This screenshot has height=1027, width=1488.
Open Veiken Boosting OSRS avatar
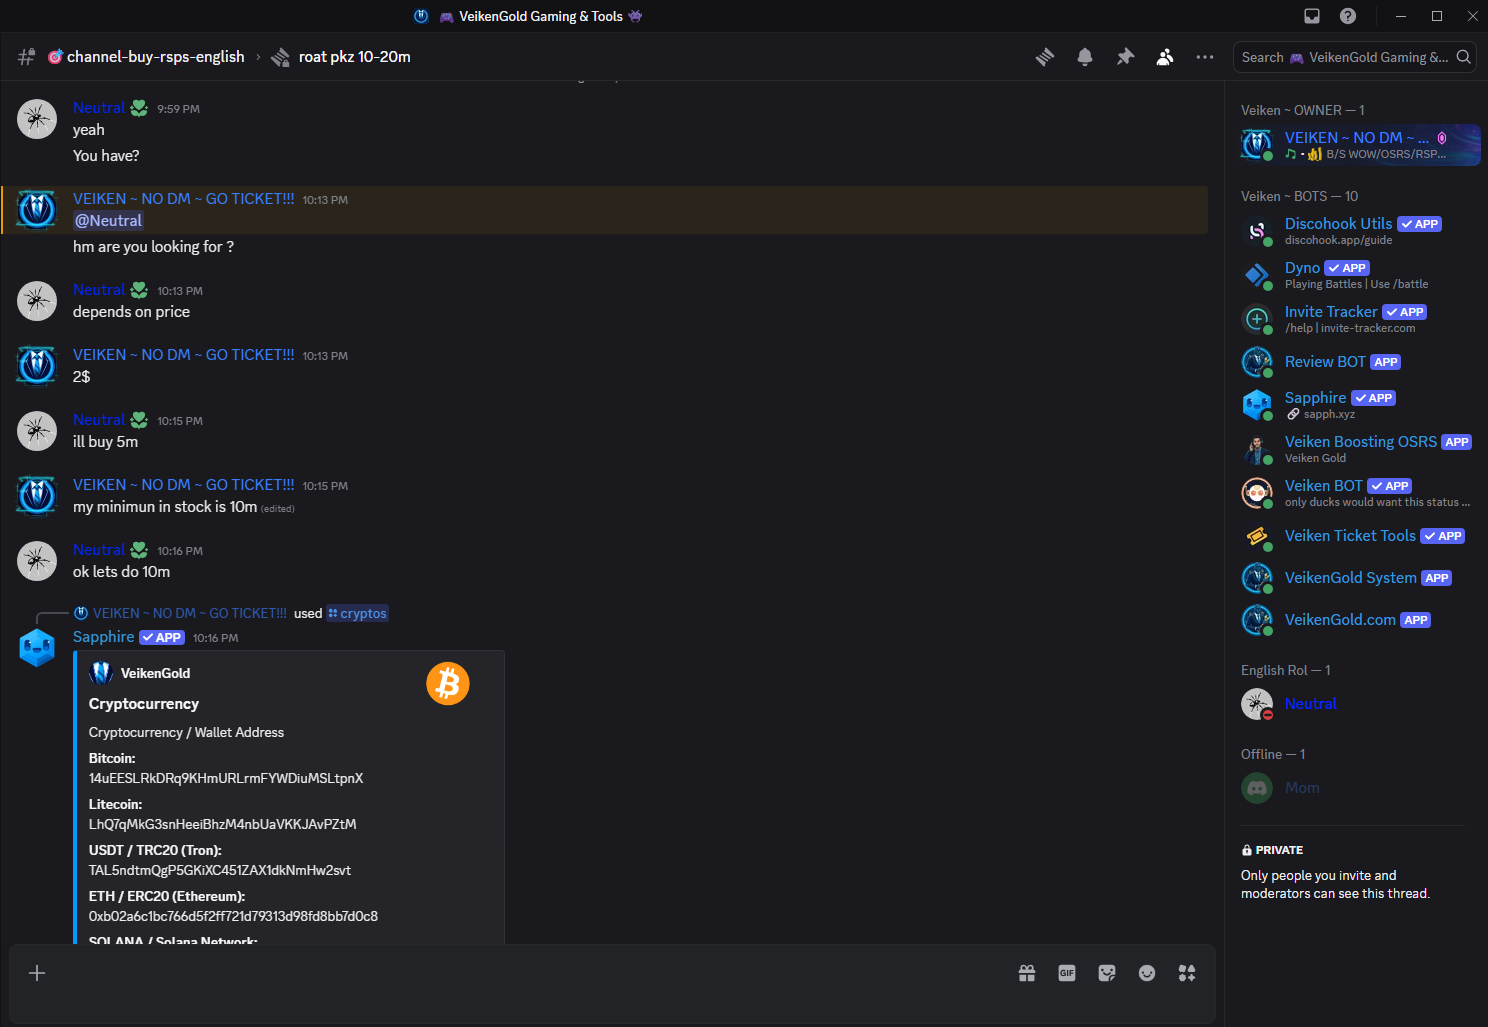(1257, 448)
